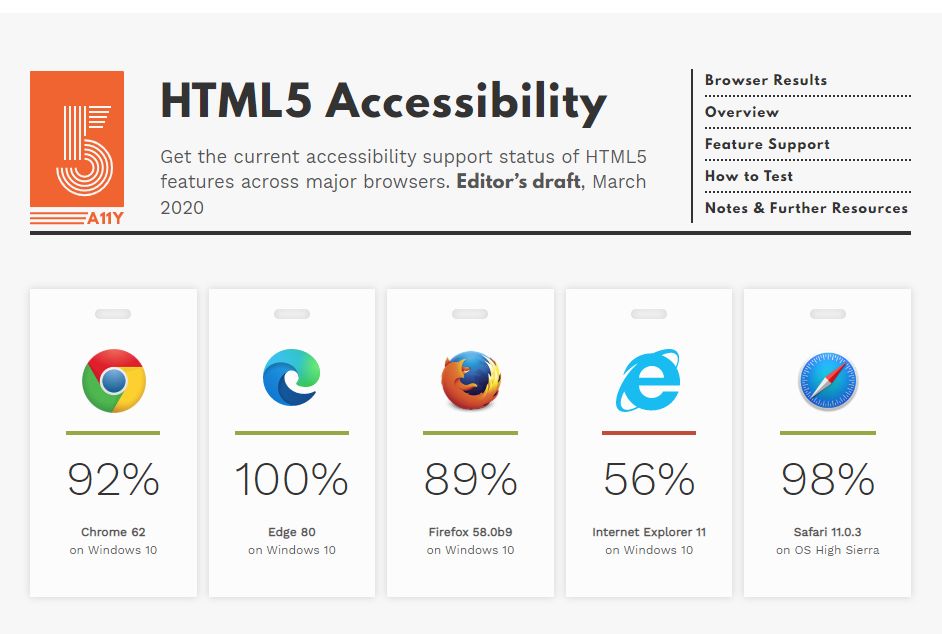Screen dimensions: 942x634
Task: Open the Browser Results nav link
Action: [766, 80]
